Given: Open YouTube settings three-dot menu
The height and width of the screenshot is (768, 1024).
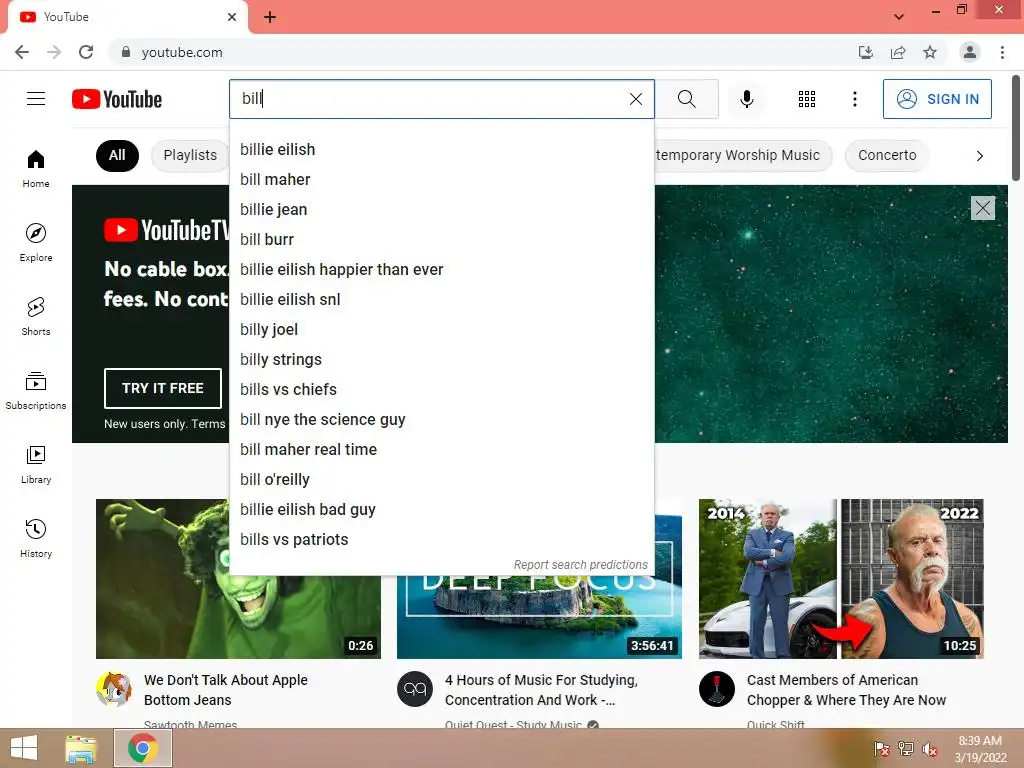Looking at the screenshot, I should pos(854,99).
